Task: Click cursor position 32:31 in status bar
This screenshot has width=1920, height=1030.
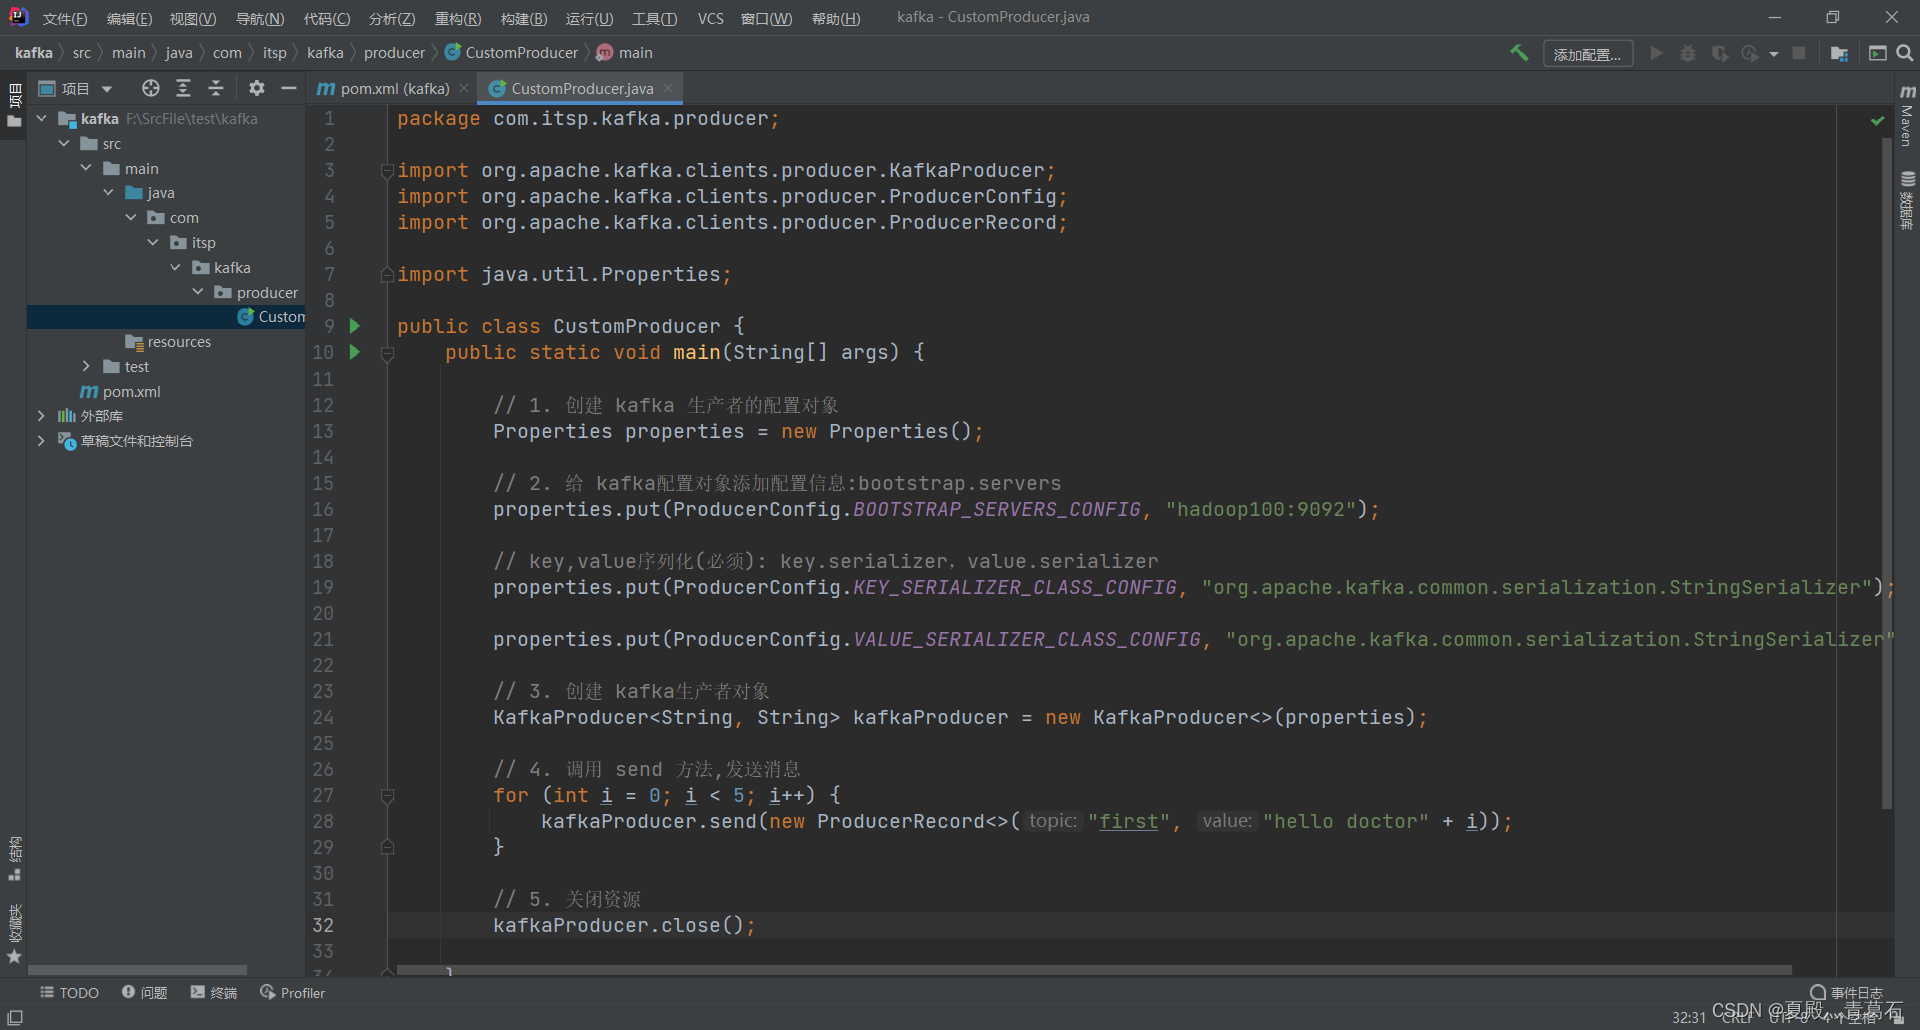Action: click(x=1688, y=1017)
